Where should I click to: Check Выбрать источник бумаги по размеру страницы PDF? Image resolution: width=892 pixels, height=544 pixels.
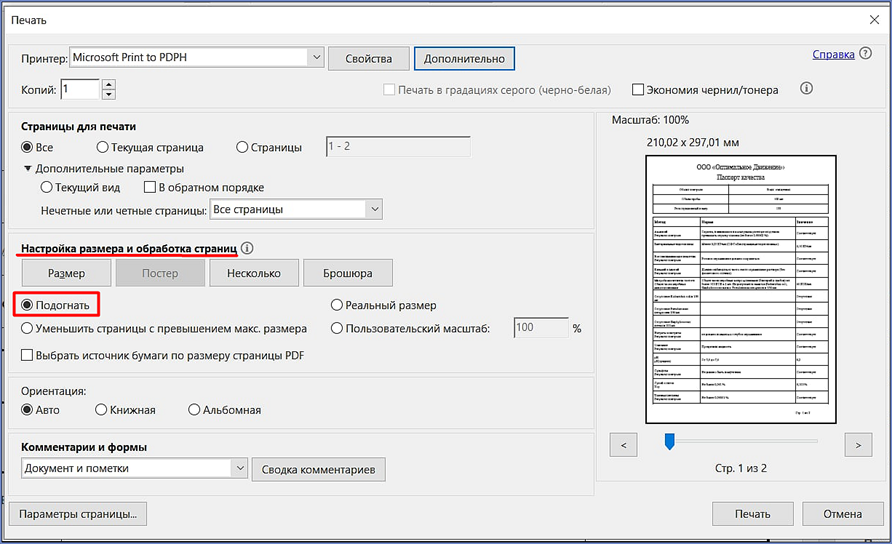27,355
